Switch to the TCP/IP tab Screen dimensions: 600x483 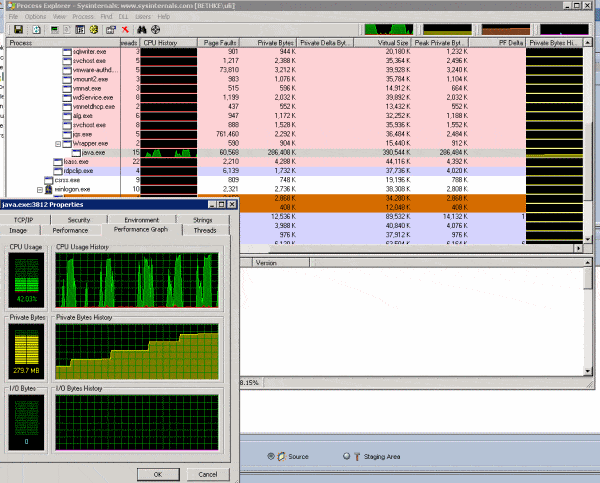pos(24,220)
